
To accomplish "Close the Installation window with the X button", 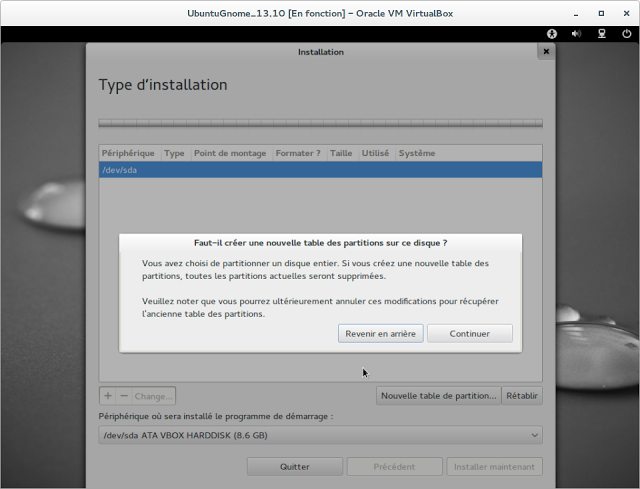I will [x=546, y=51].
